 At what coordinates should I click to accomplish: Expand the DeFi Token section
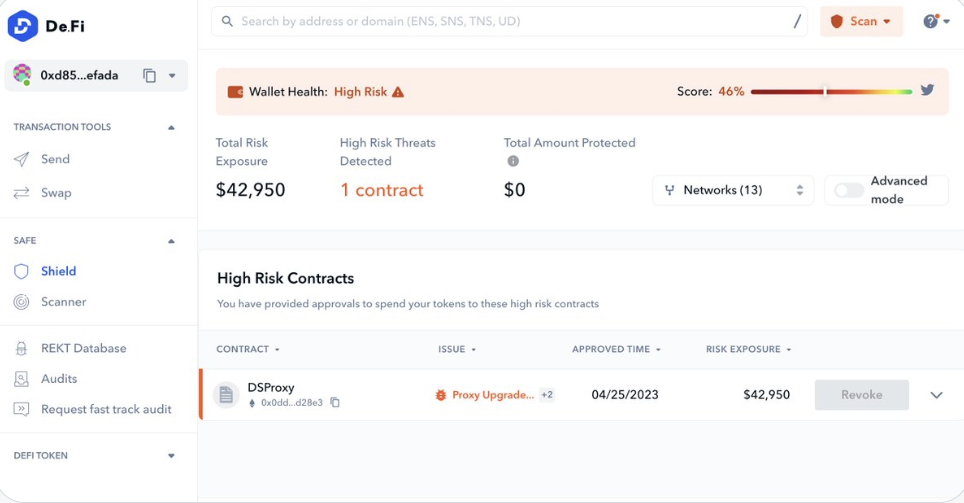click(171, 456)
